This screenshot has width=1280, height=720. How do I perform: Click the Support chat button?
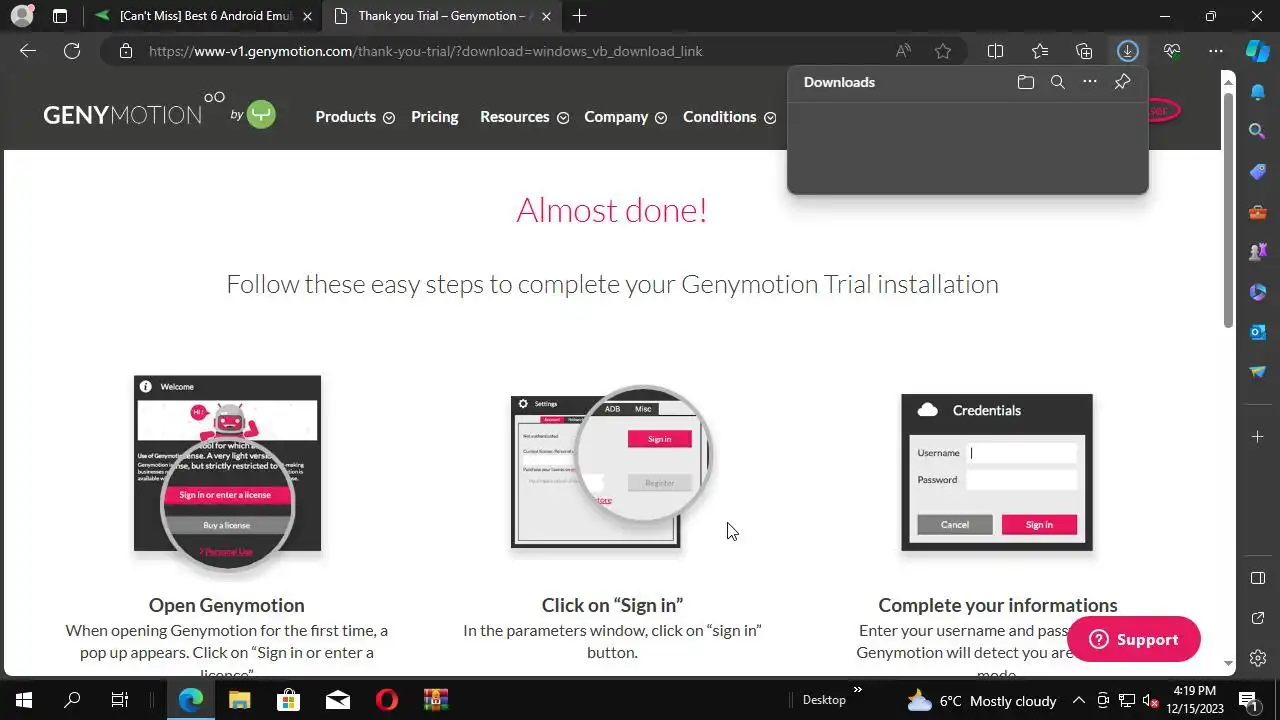pyautogui.click(x=1133, y=640)
